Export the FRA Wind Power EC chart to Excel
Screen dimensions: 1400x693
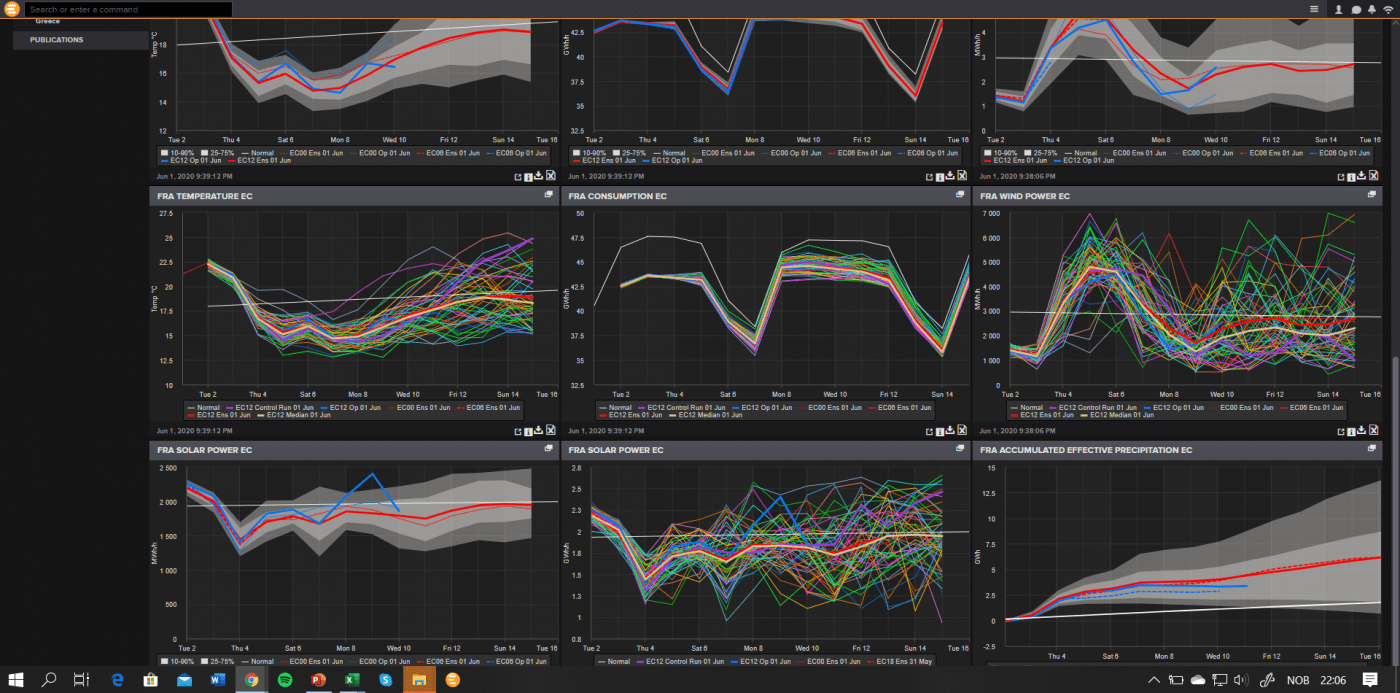click(1372, 430)
